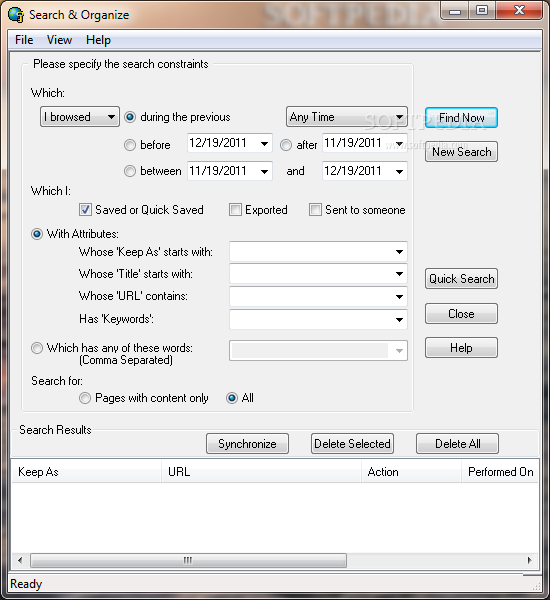Start a New Search
Image resolution: width=550 pixels, height=600 pixels.
click(461, 152)
